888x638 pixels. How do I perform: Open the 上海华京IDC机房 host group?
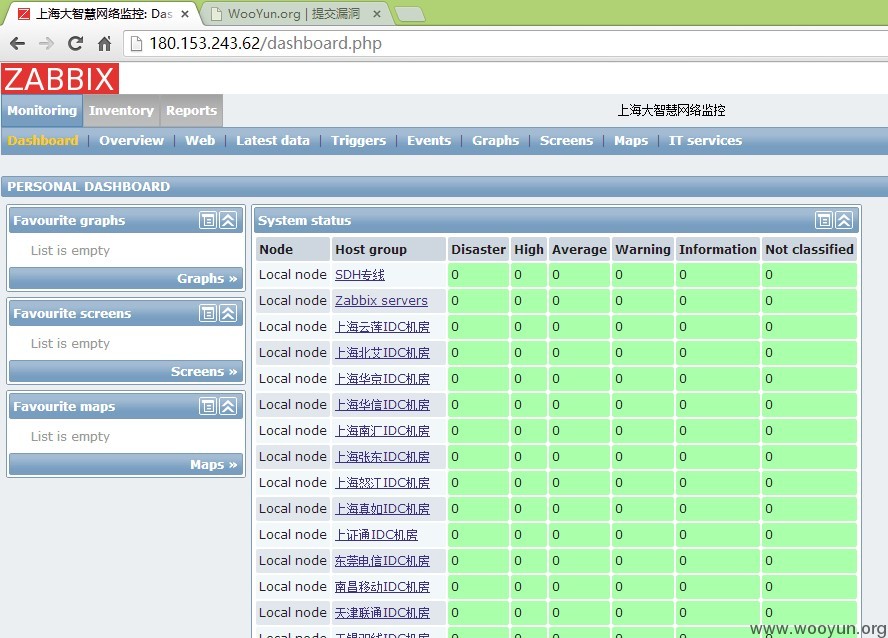382,379
